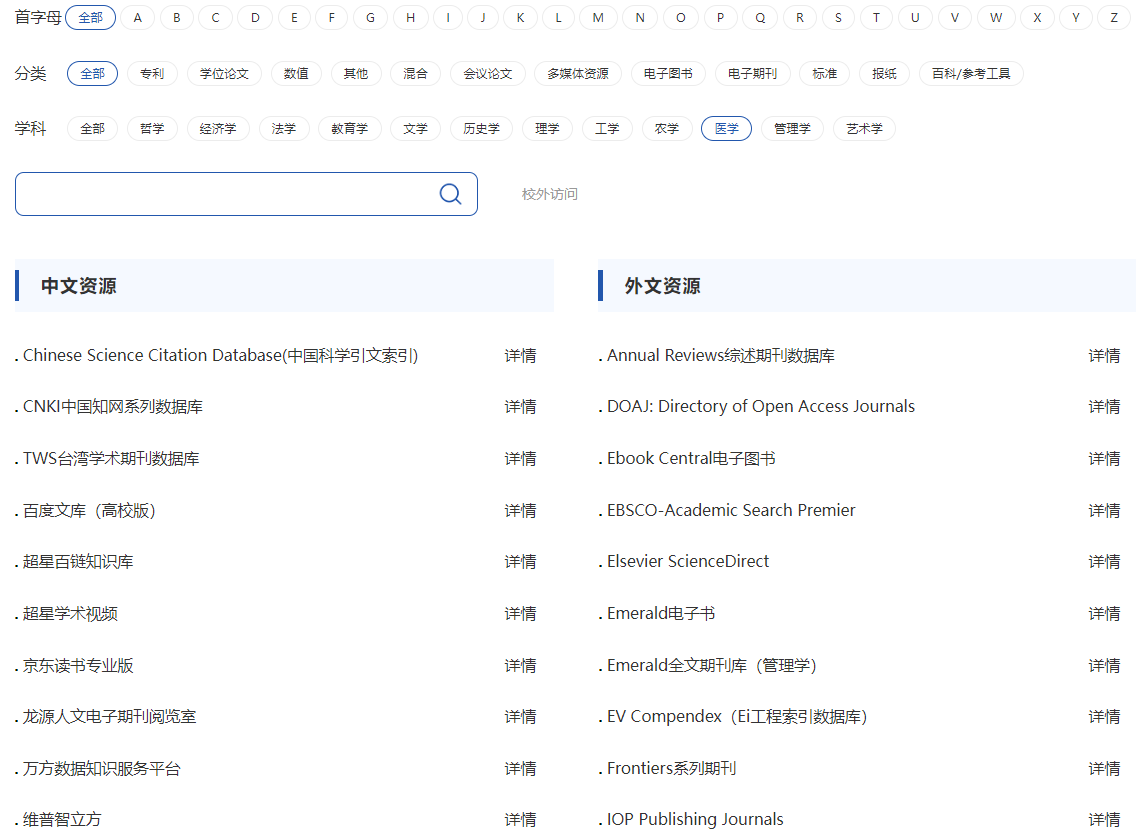View 详情 for CNKI中国知网系列数据库

tap(520, 407)
